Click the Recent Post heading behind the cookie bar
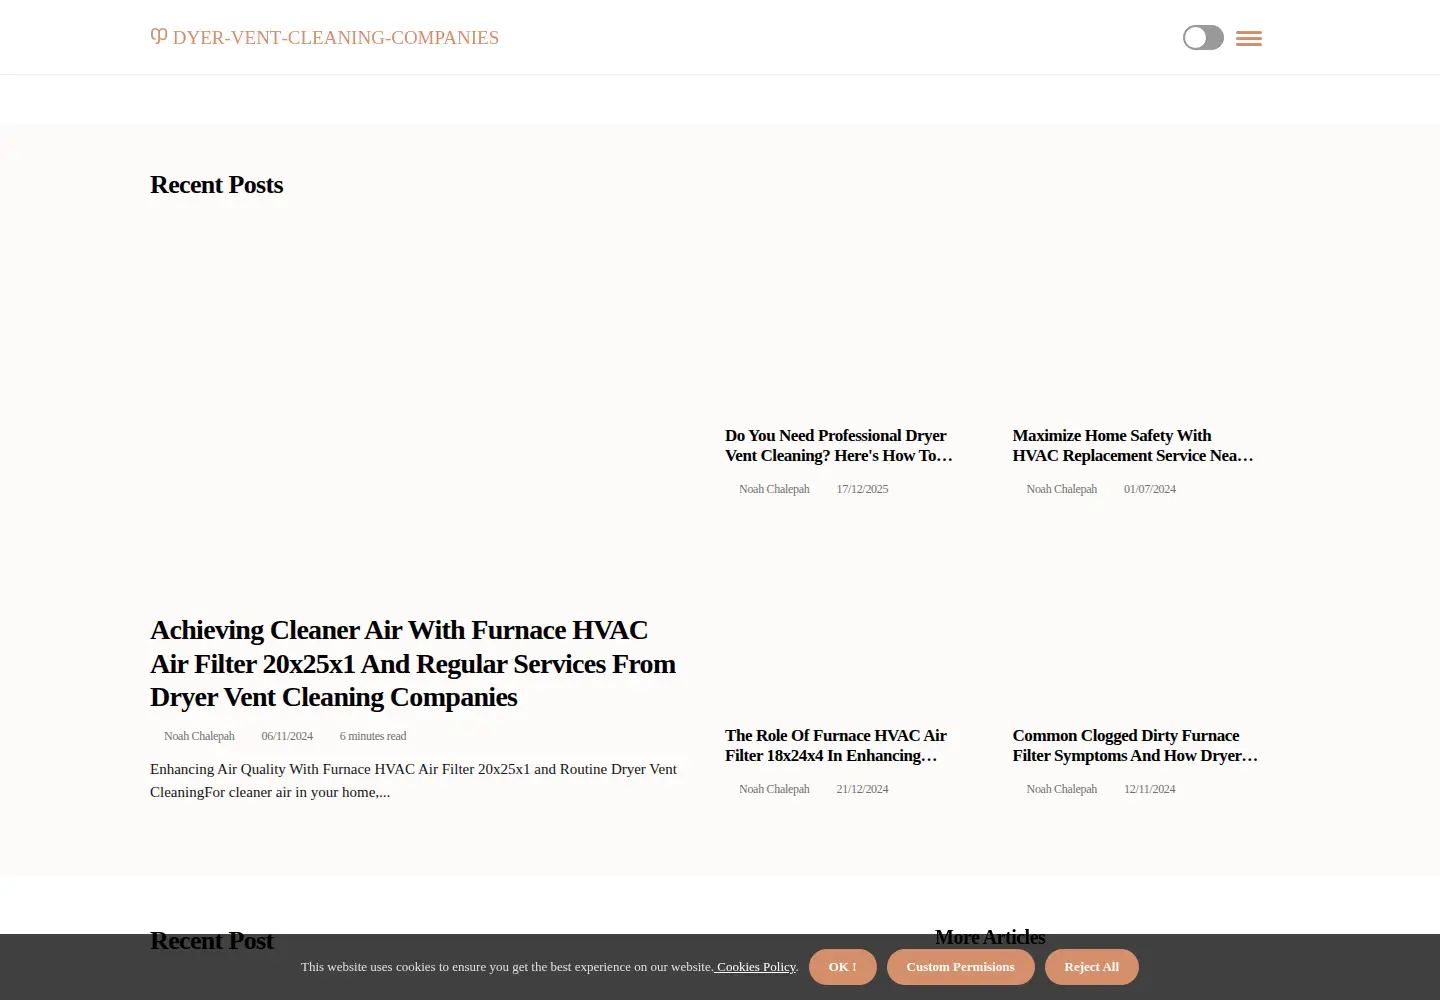This screenshot has width=1440, height=1000. (212, 941)
